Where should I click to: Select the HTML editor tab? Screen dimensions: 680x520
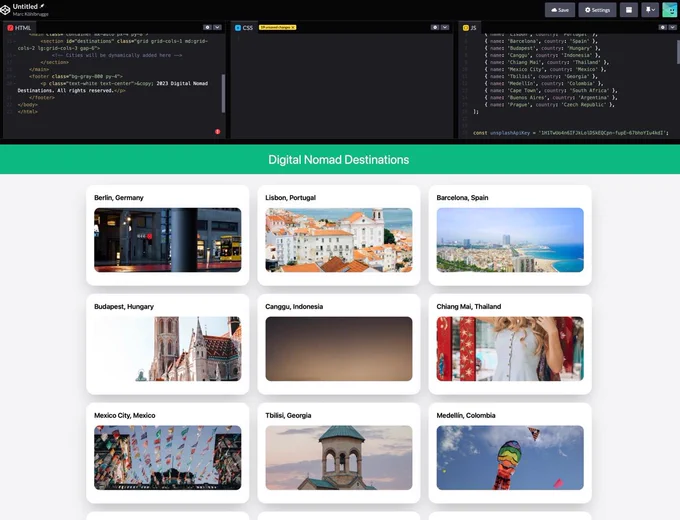tap(19, 28)
